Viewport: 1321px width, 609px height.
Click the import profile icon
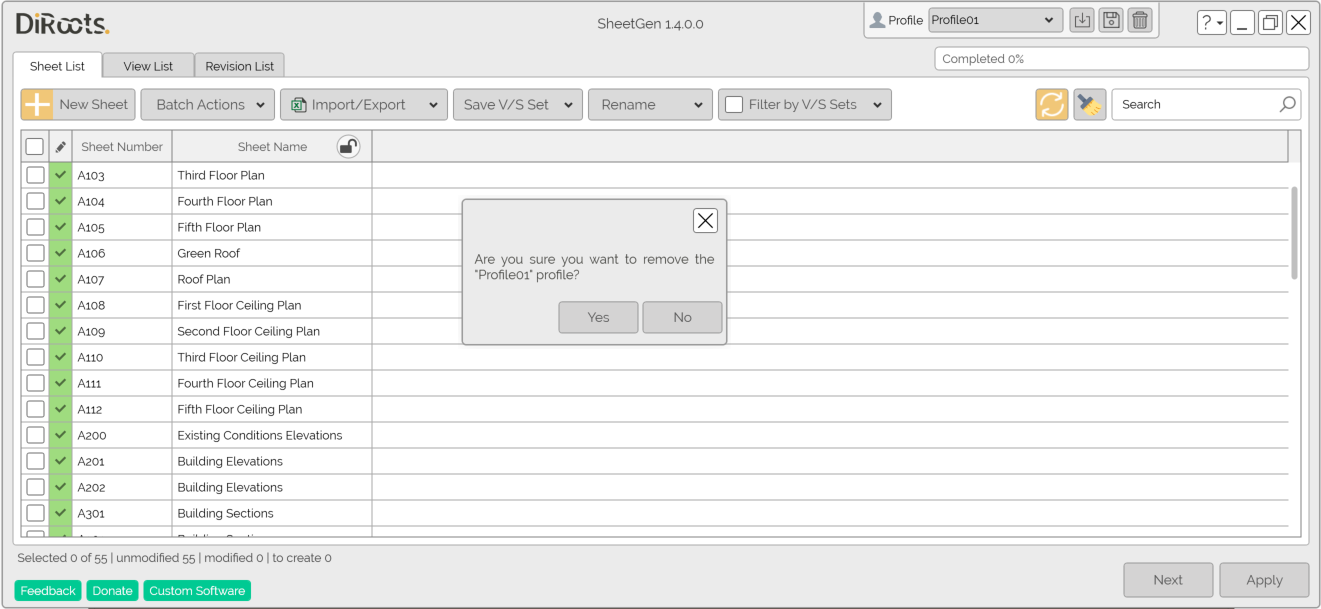[1081, 20]
